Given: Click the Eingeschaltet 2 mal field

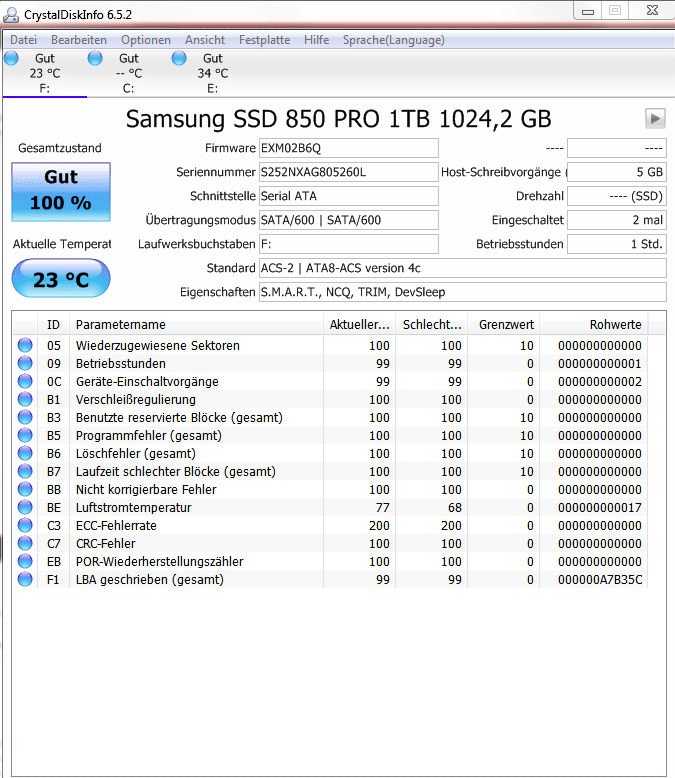Looking at the screenshot, I should point(617,220).
